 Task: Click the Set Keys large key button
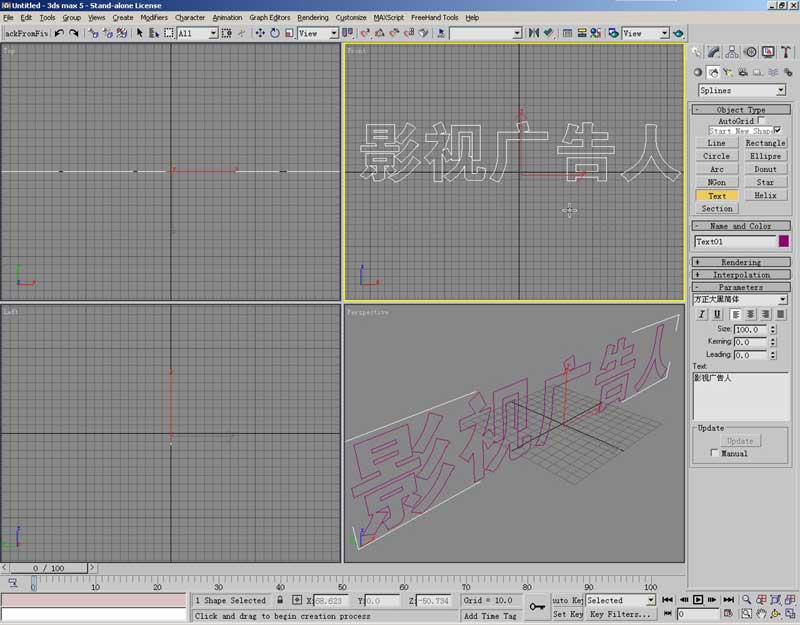click(537, 606)
